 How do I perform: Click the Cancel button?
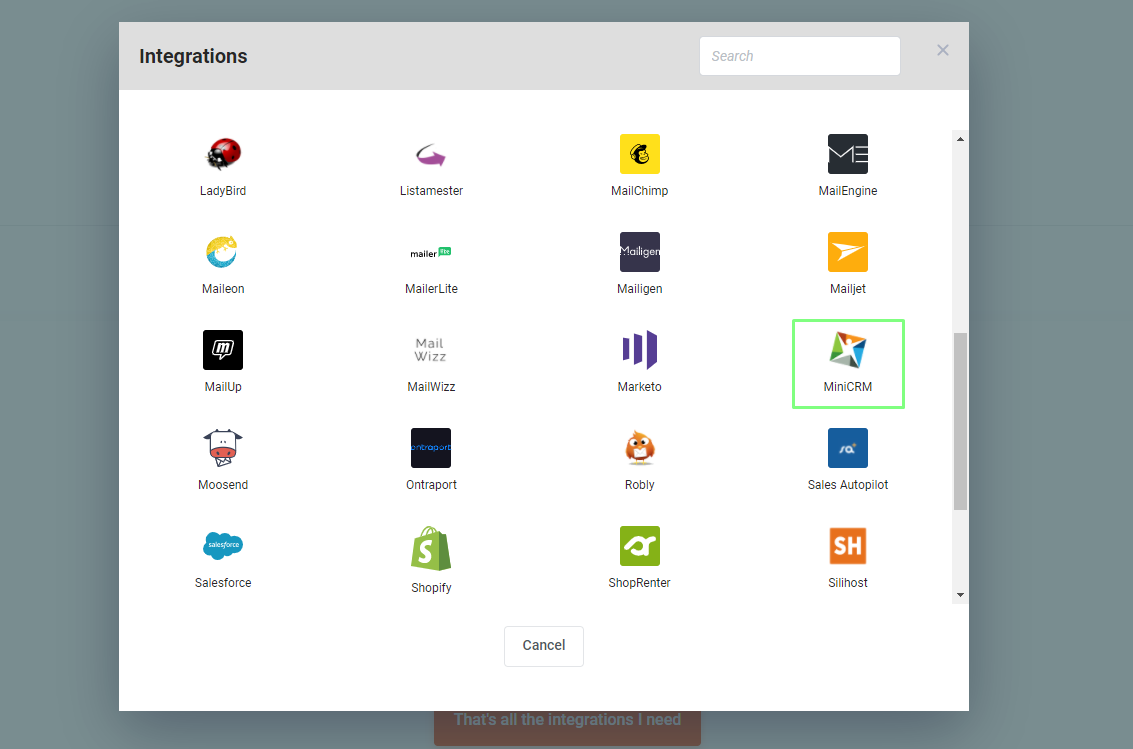point(544,646)
